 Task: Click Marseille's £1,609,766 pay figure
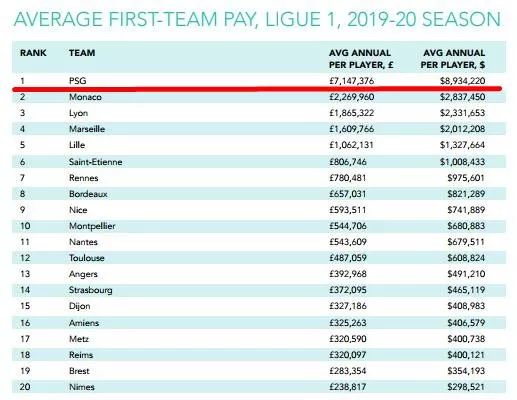click(x=351, y=129)
